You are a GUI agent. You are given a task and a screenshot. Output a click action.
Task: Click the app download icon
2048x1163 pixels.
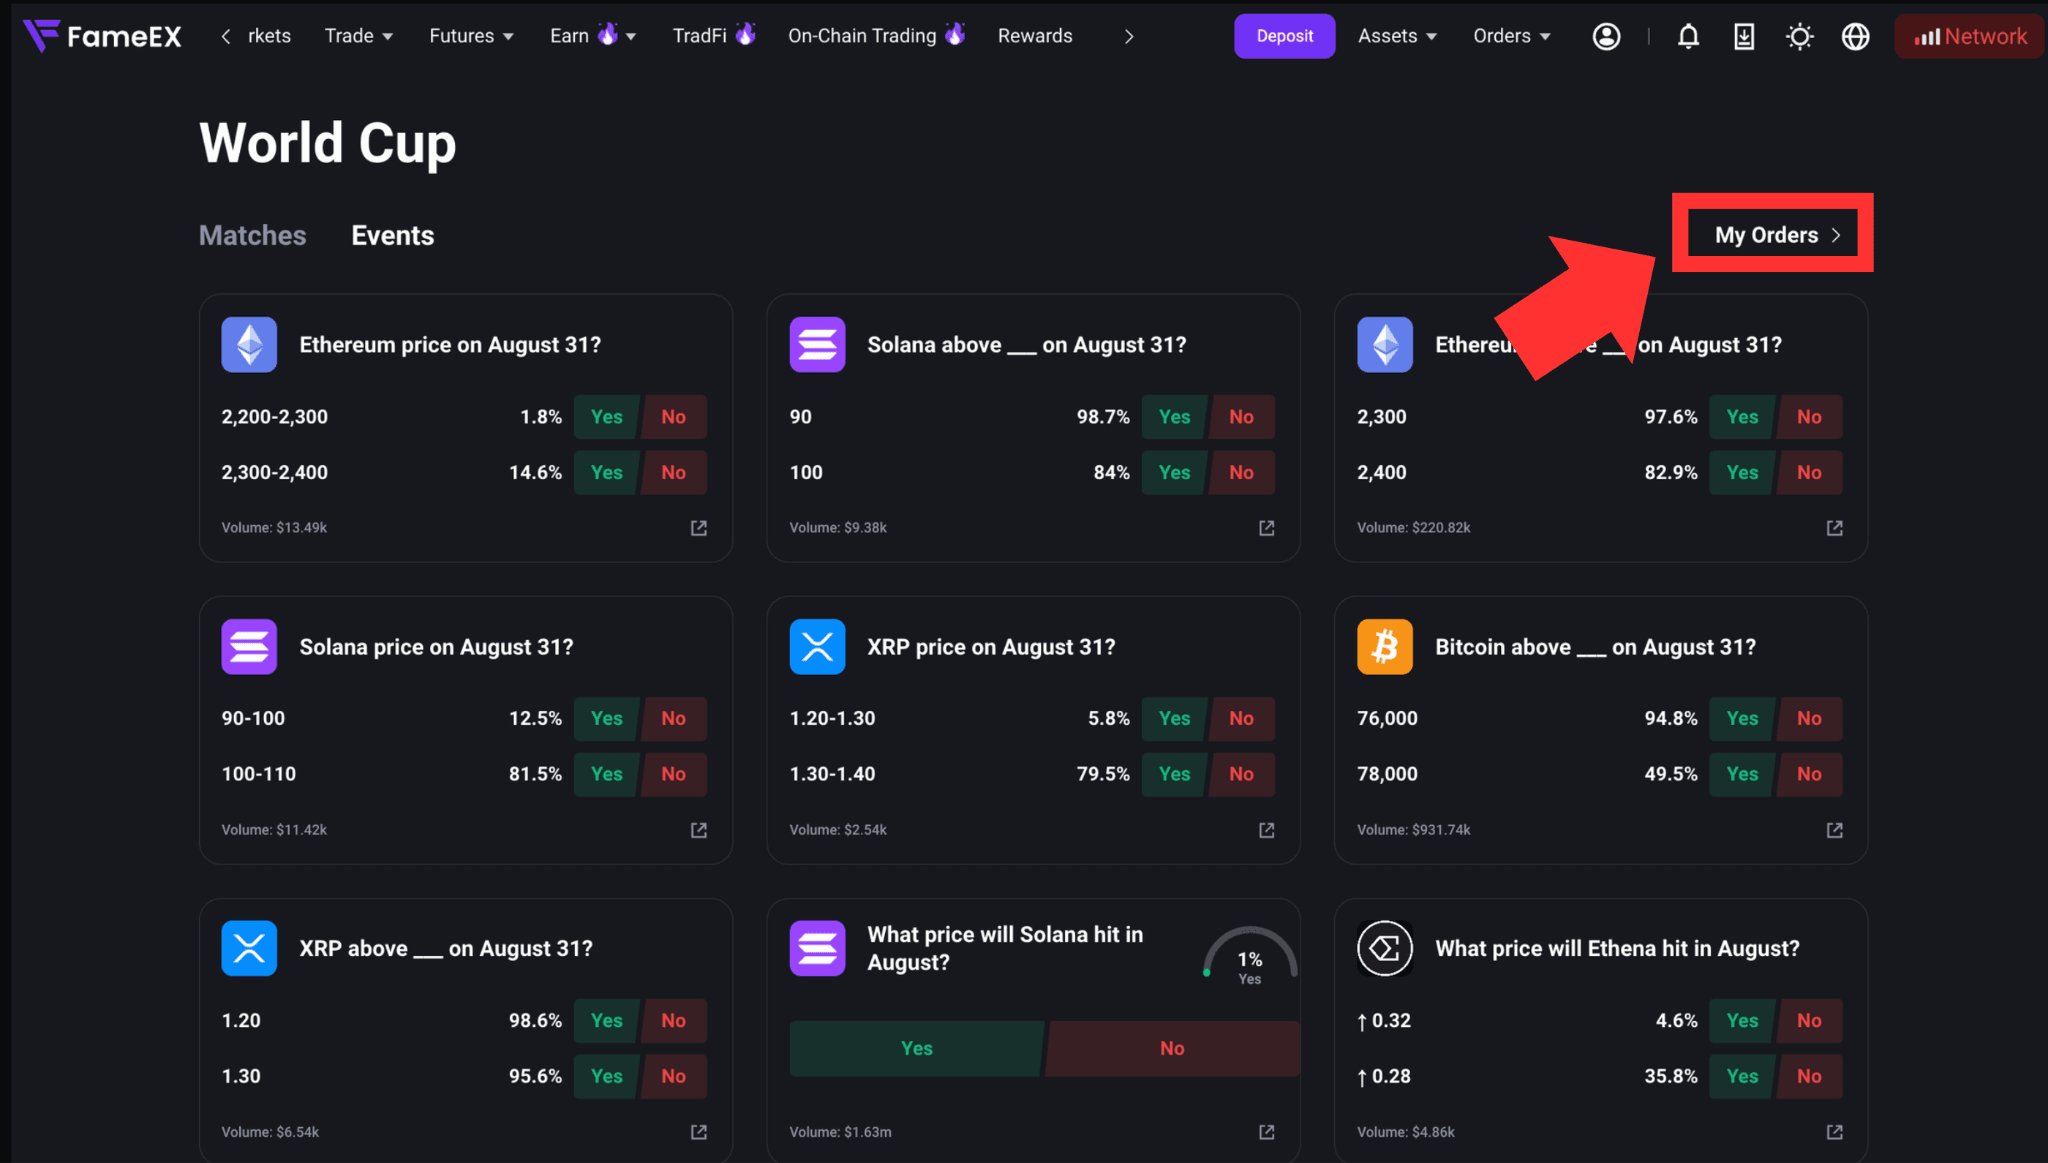point(1744,36)
